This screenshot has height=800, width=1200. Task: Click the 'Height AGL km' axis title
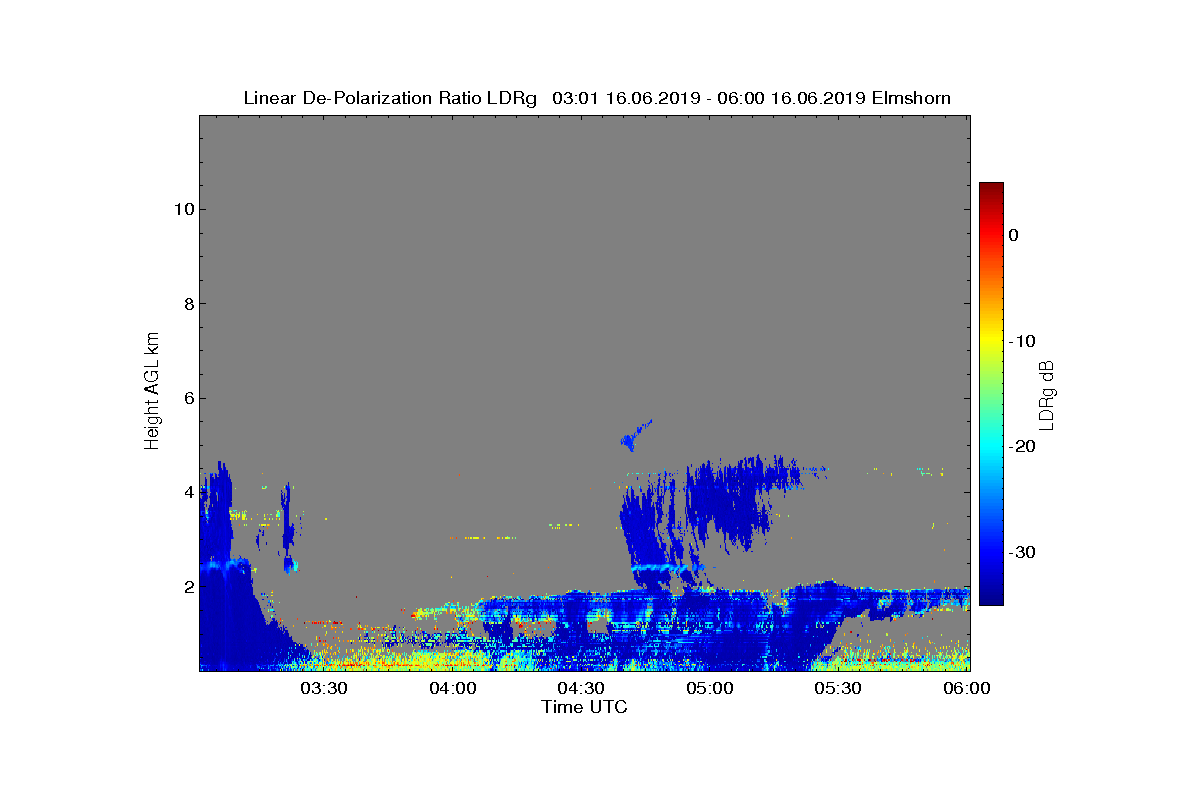(152, 392)
